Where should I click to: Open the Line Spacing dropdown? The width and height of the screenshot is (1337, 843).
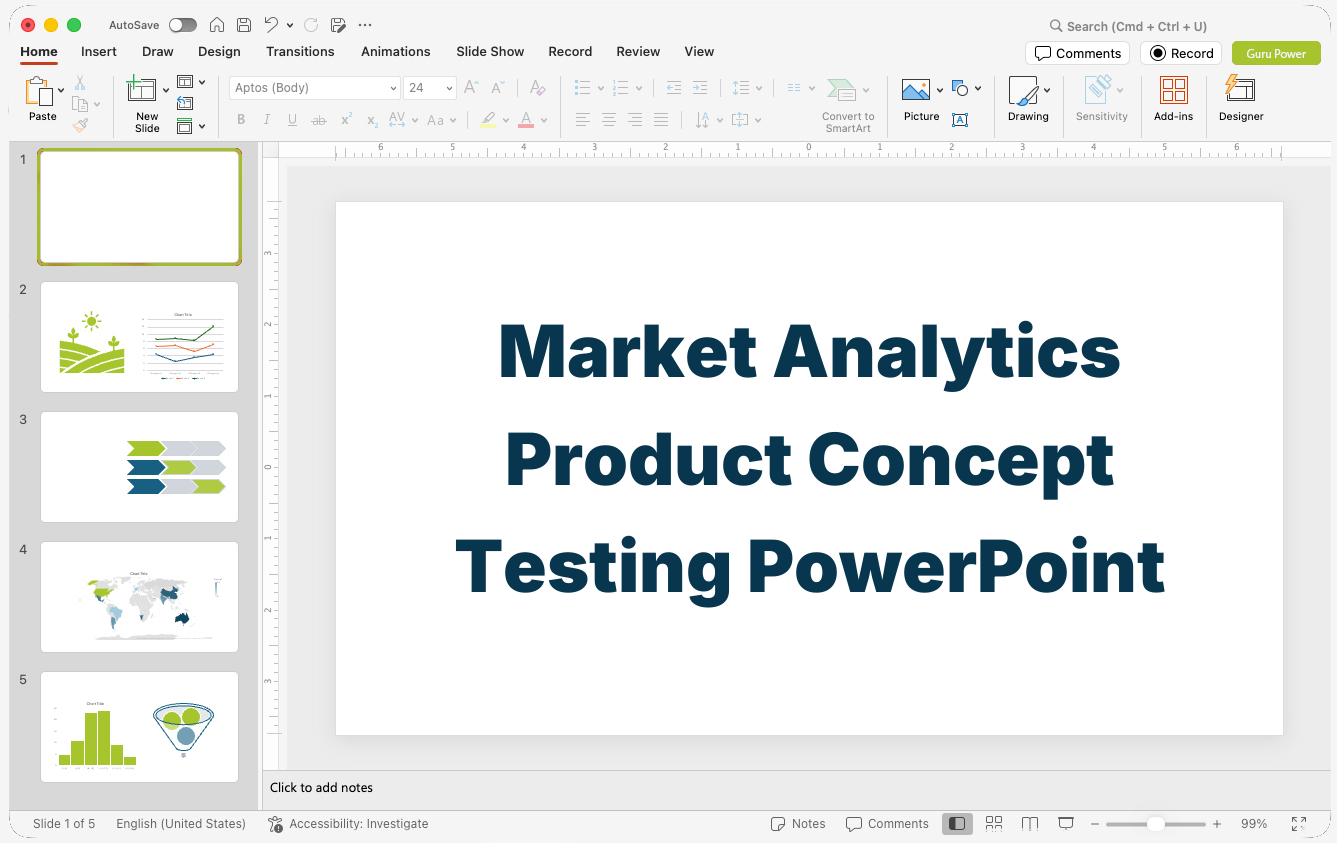click(x=746, y=88)
